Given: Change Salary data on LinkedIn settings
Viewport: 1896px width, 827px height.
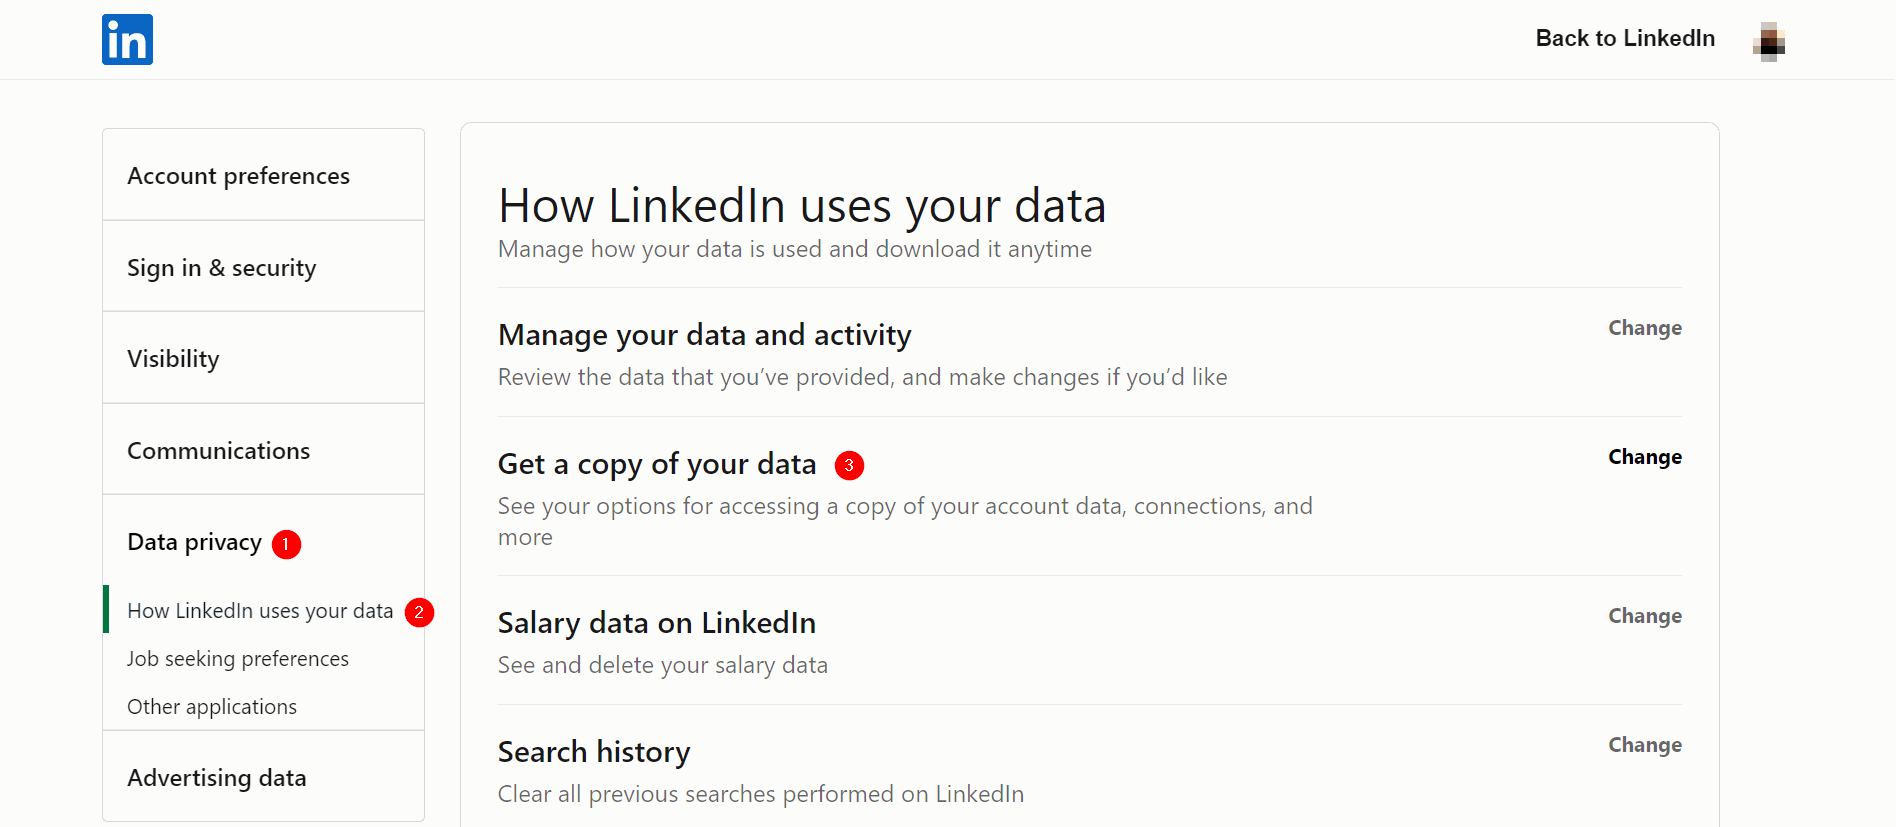Looking at the screenshot, I should click(1644, 616).
